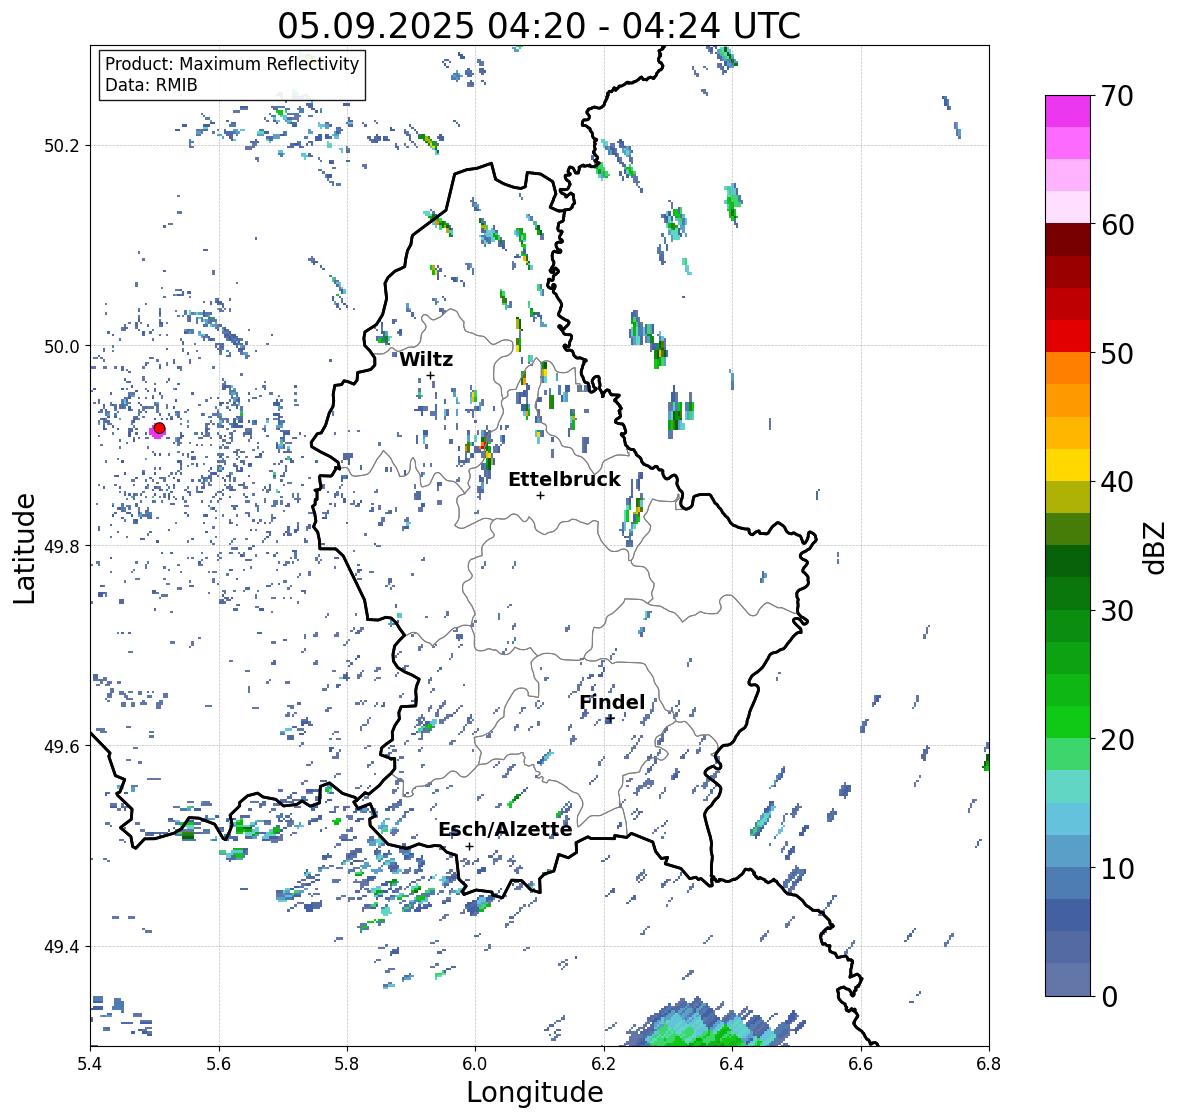Select the Ettelbruck station label
This screenshot has width=1179, height=1117.
pos(565,480)
